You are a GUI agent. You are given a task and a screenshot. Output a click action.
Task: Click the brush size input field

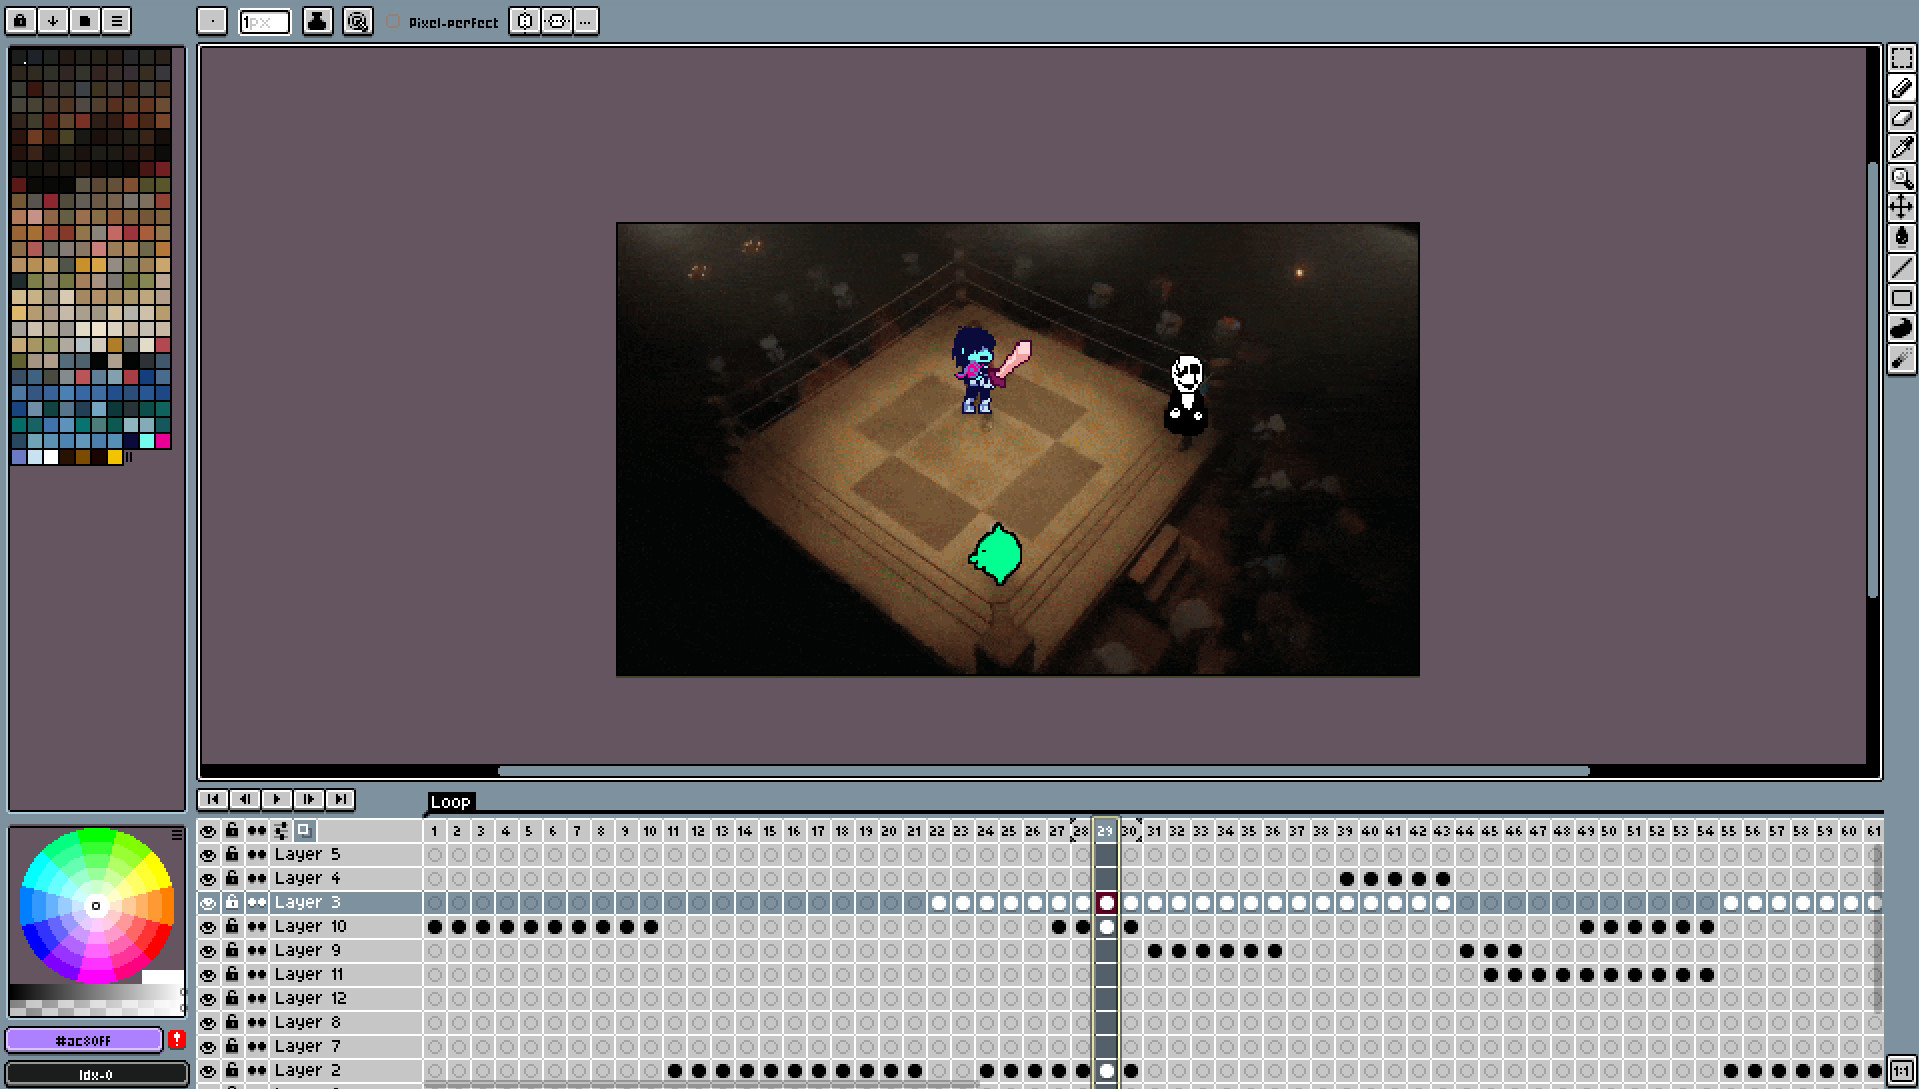265,21
